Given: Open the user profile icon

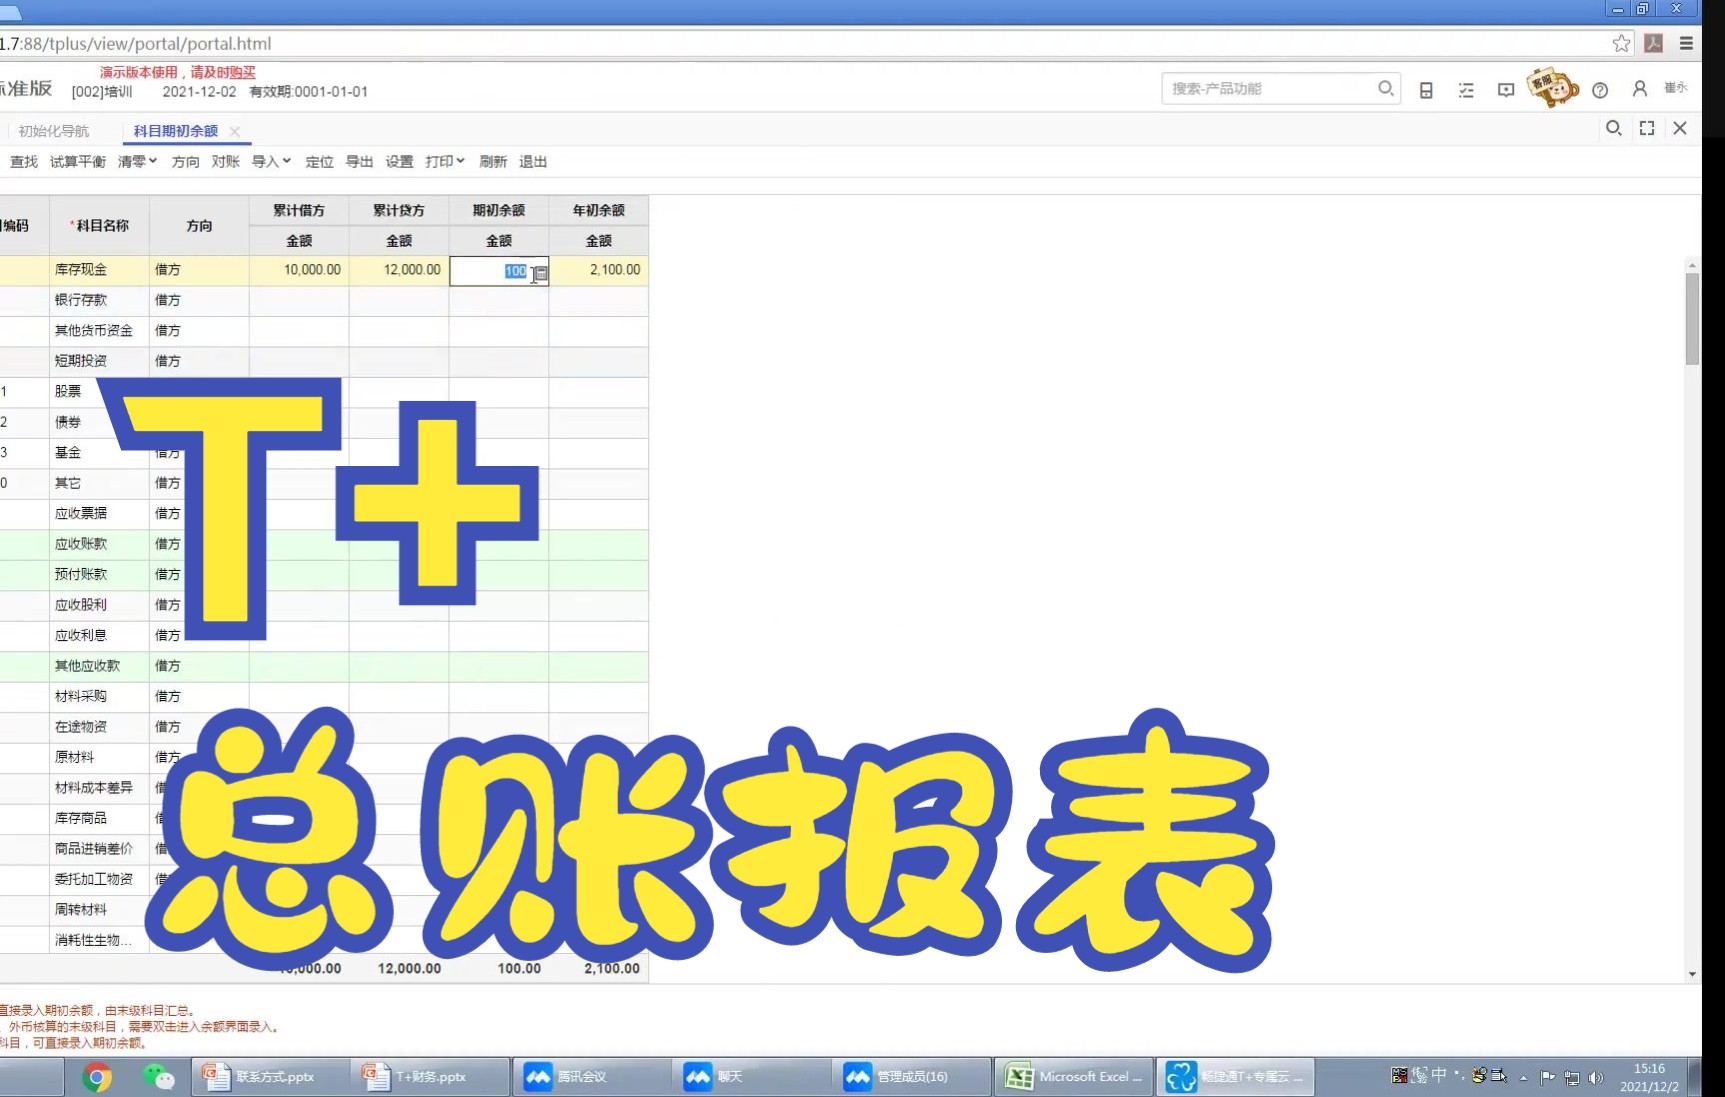Looking at the screenshot, I should (1640, 89).
